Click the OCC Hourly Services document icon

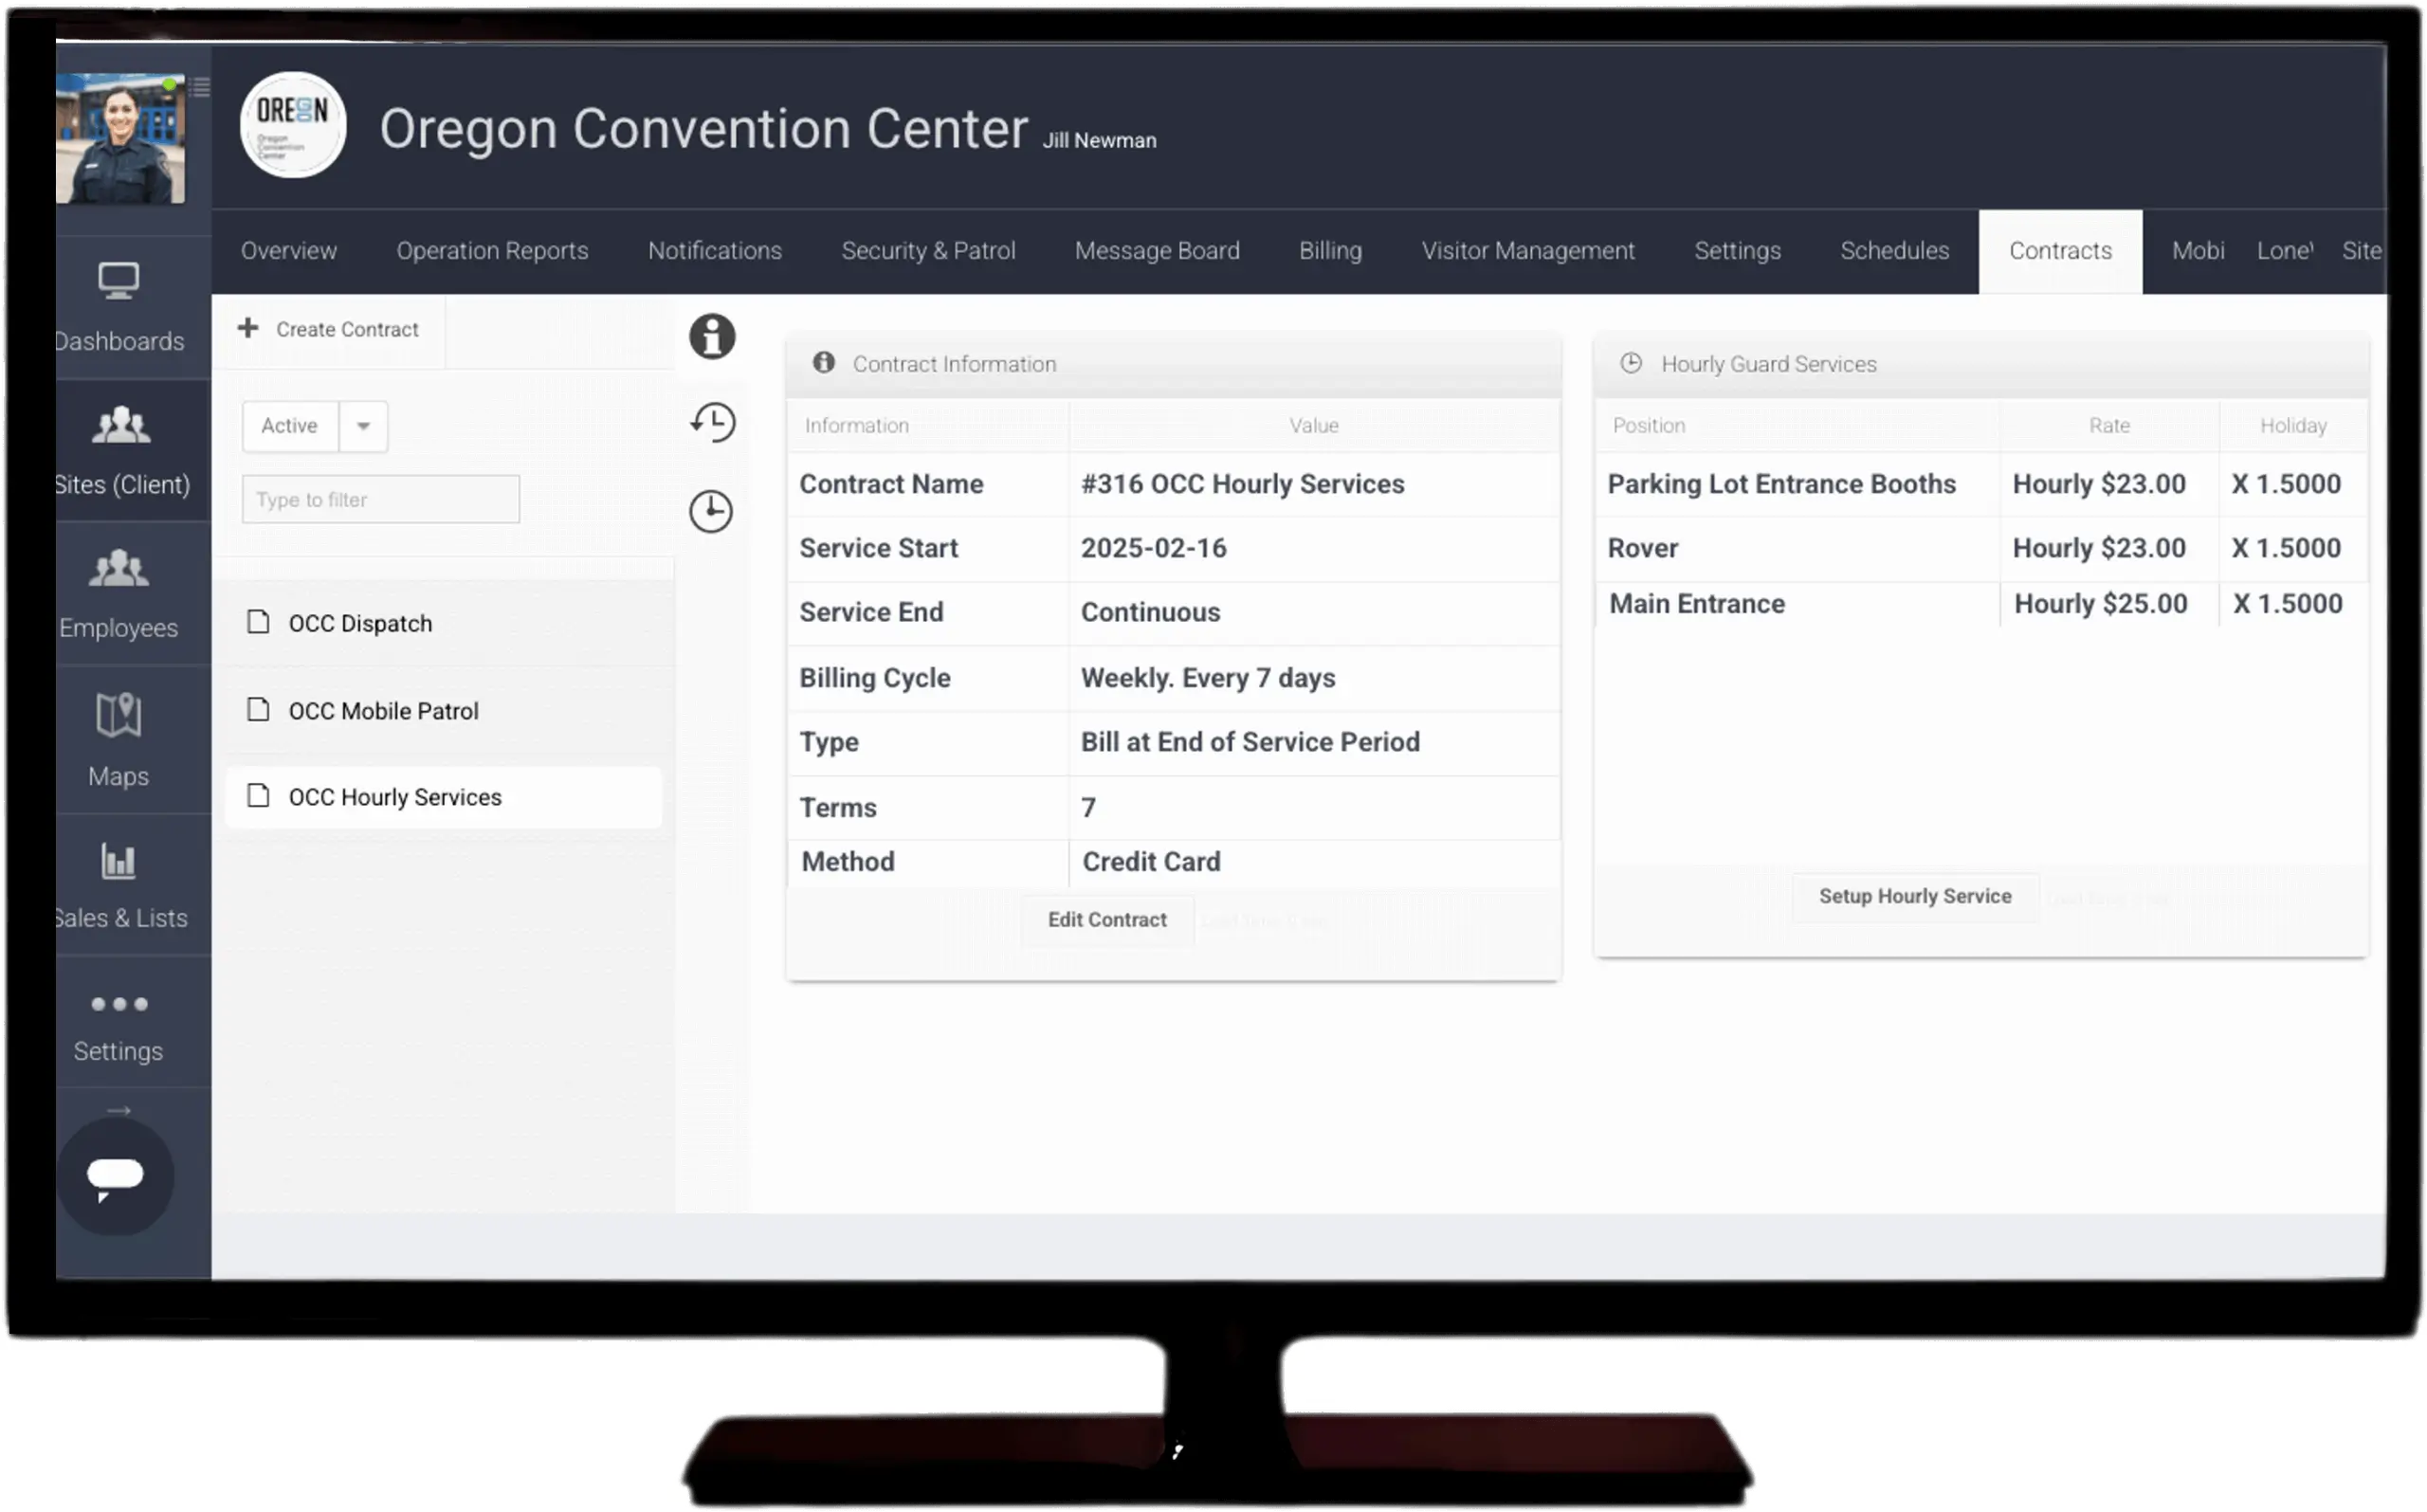(x=258, y=796)
